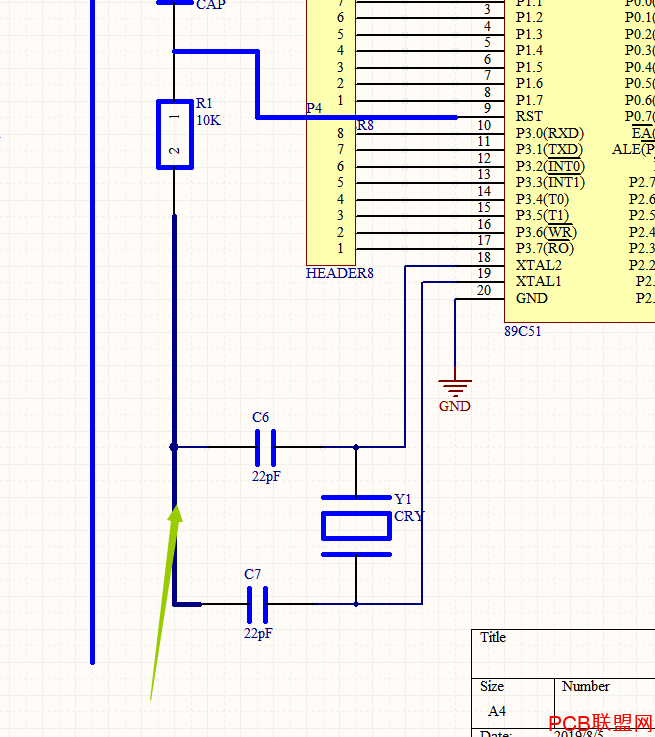Click the Number field in the title block
This screenshot has height=737, width=655.
coord(605,704)
